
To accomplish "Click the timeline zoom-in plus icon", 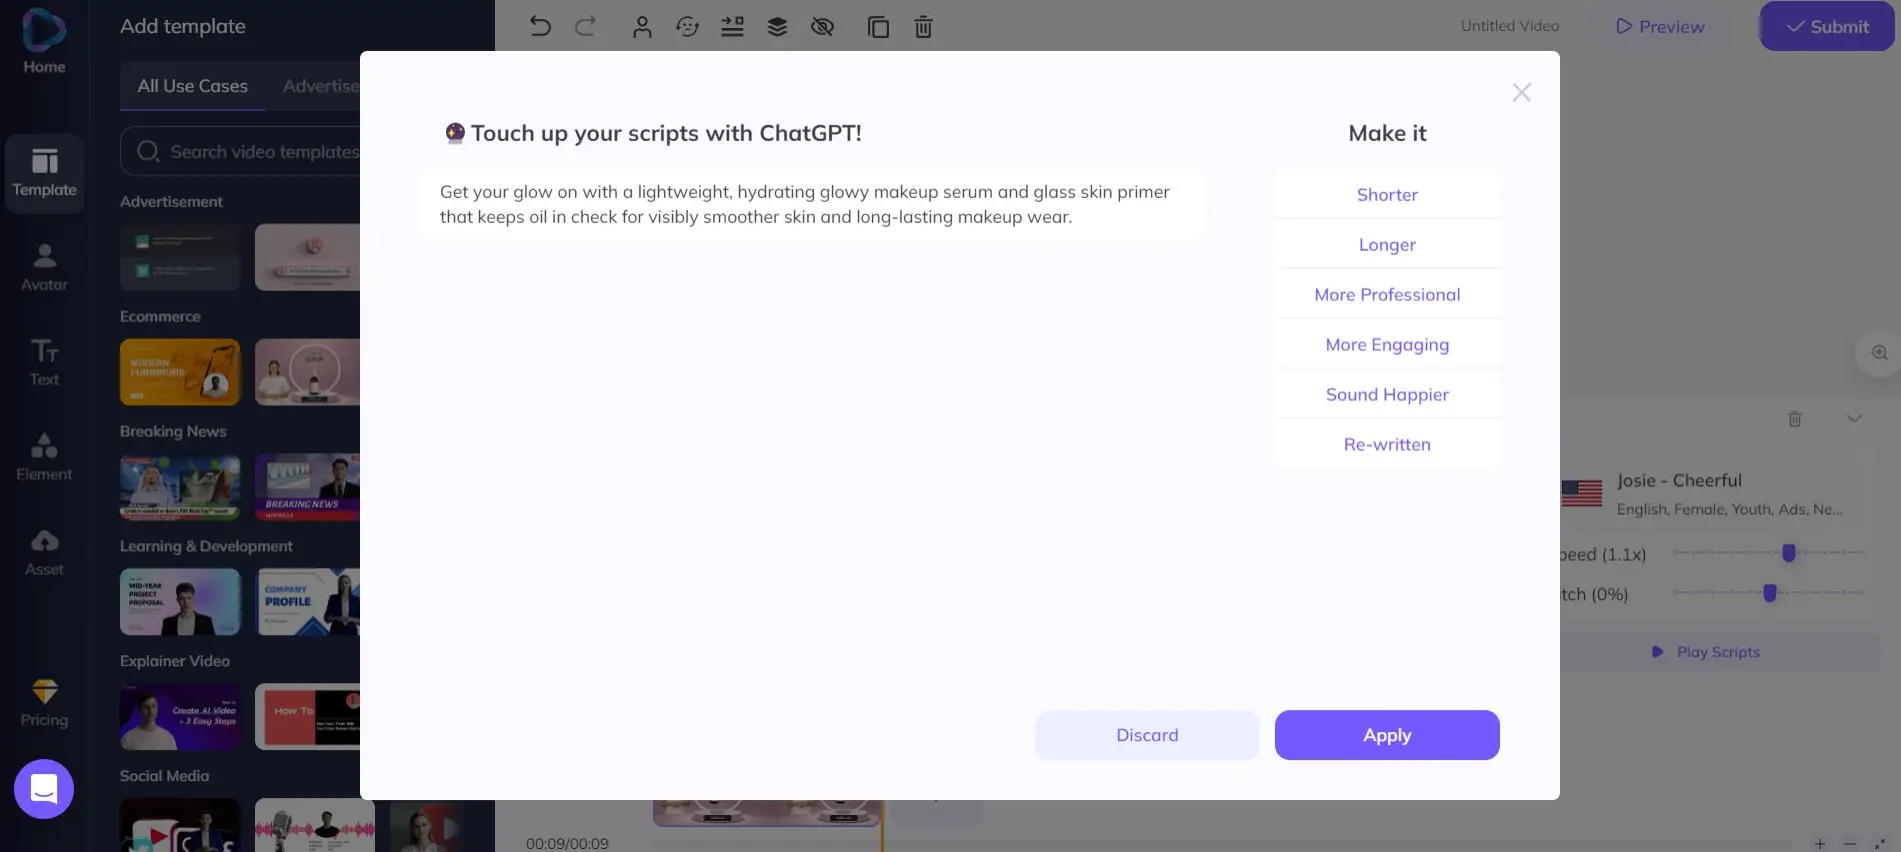I will pos(1820,844).
